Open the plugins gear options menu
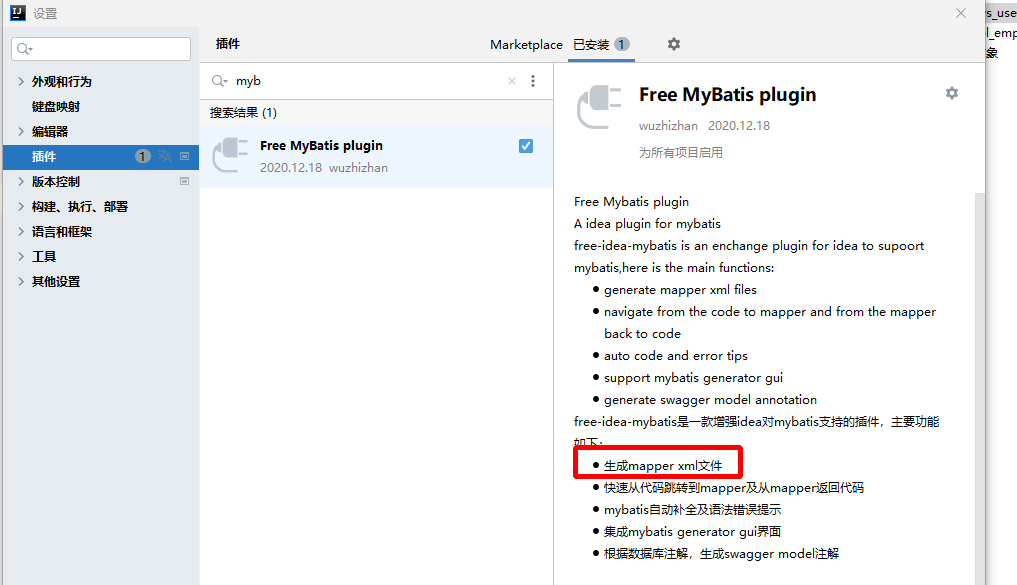This screenshot has height=585, width=1017. click(674, 44)
